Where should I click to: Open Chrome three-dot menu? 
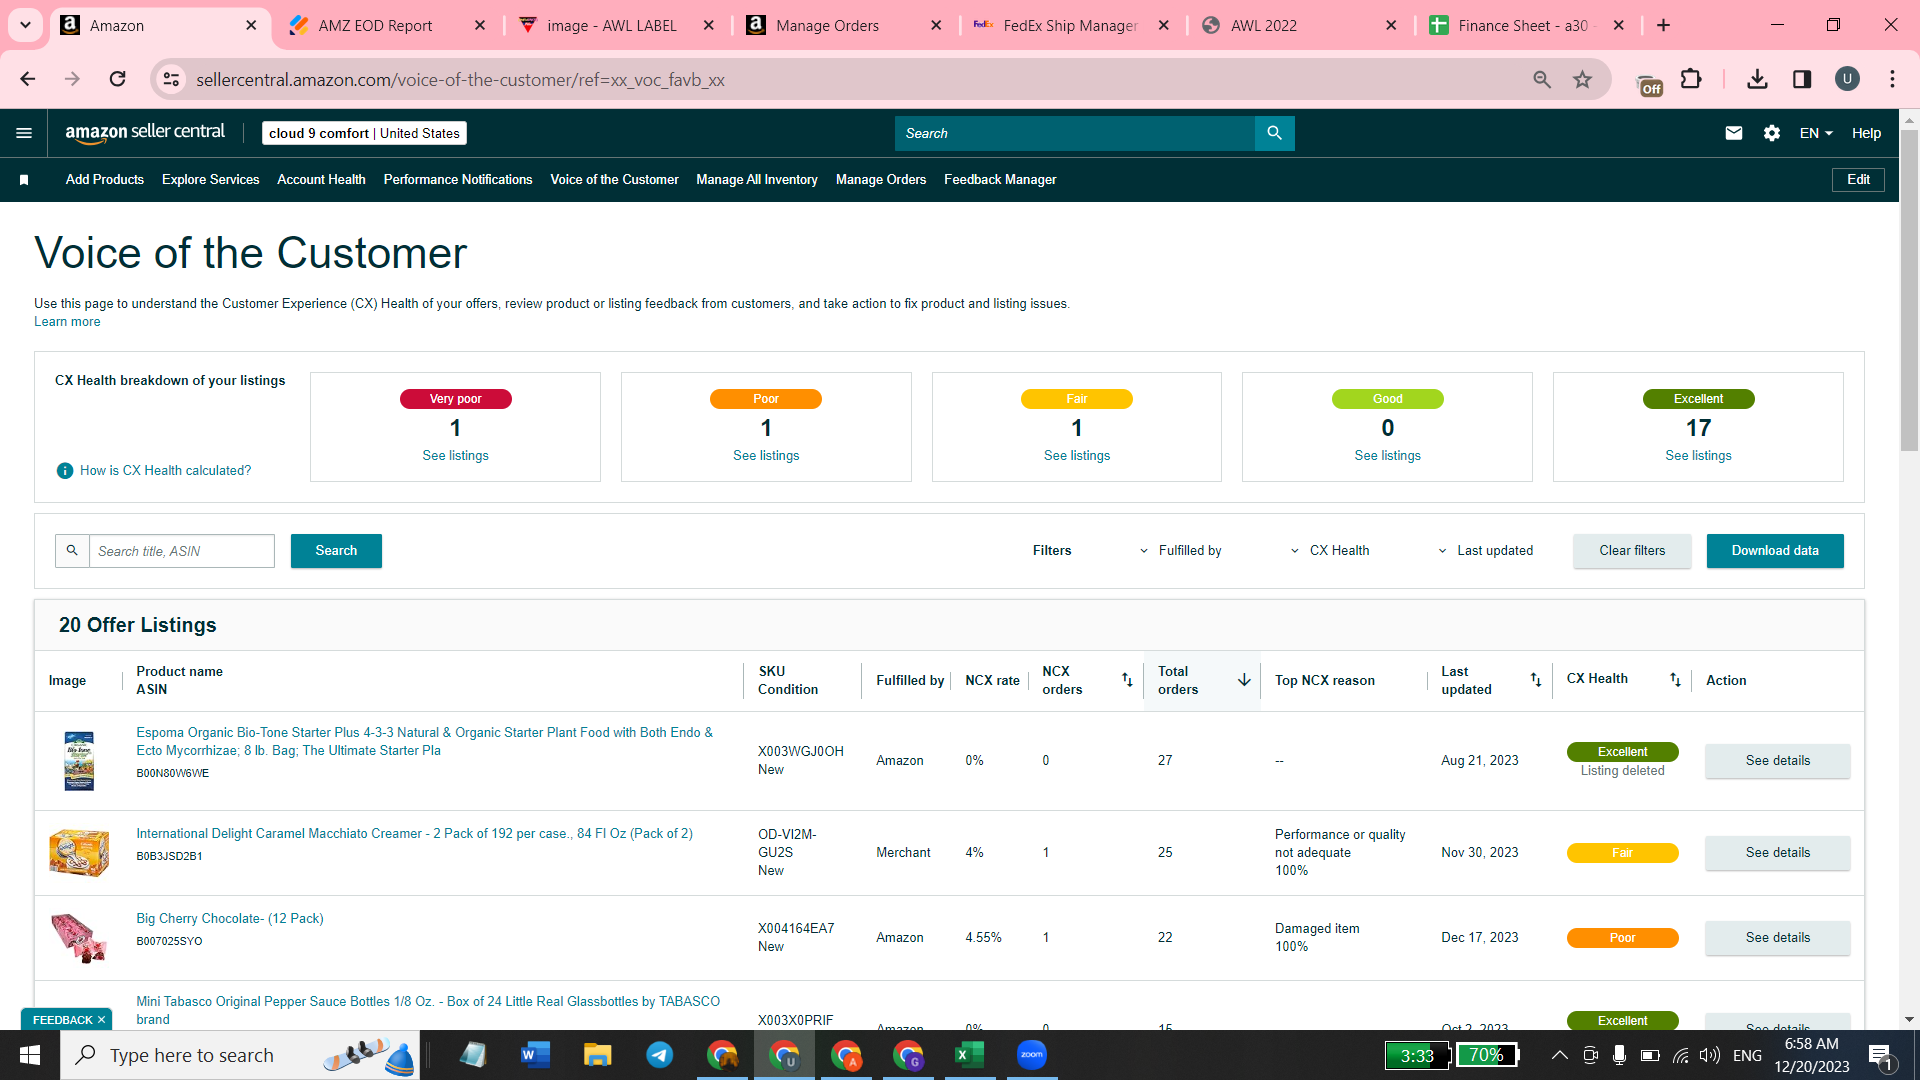[x=1892, y=79]
